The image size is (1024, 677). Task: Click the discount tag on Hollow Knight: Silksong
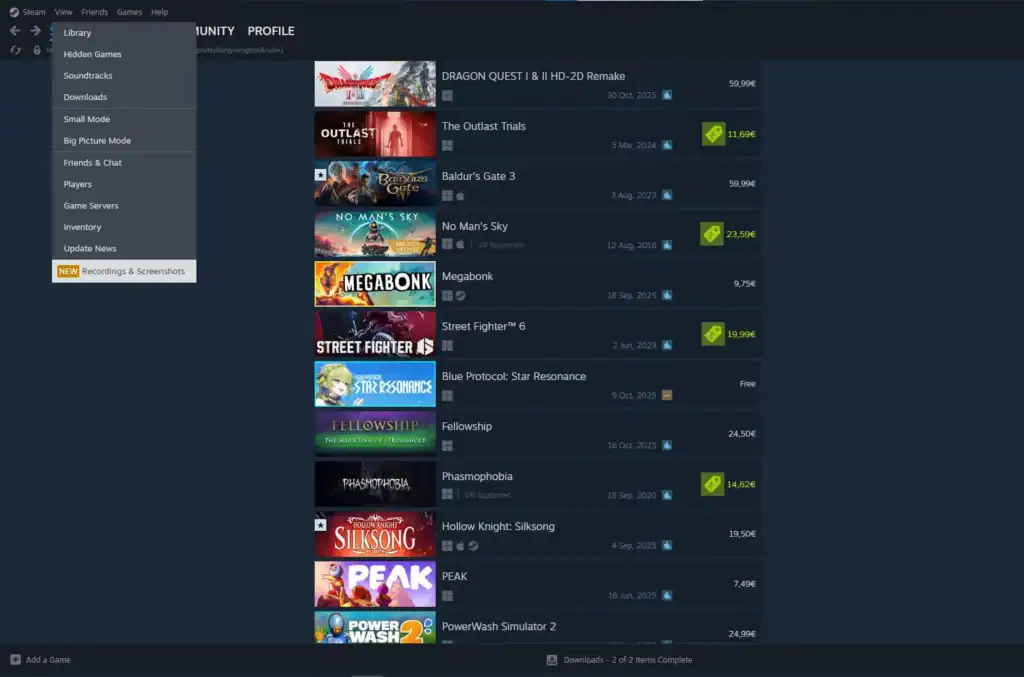713,535
